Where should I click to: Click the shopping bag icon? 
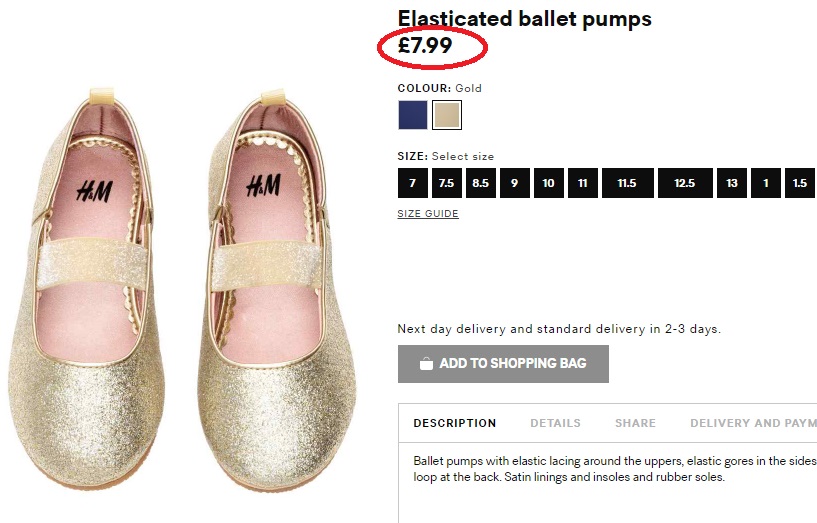[426, 364]
